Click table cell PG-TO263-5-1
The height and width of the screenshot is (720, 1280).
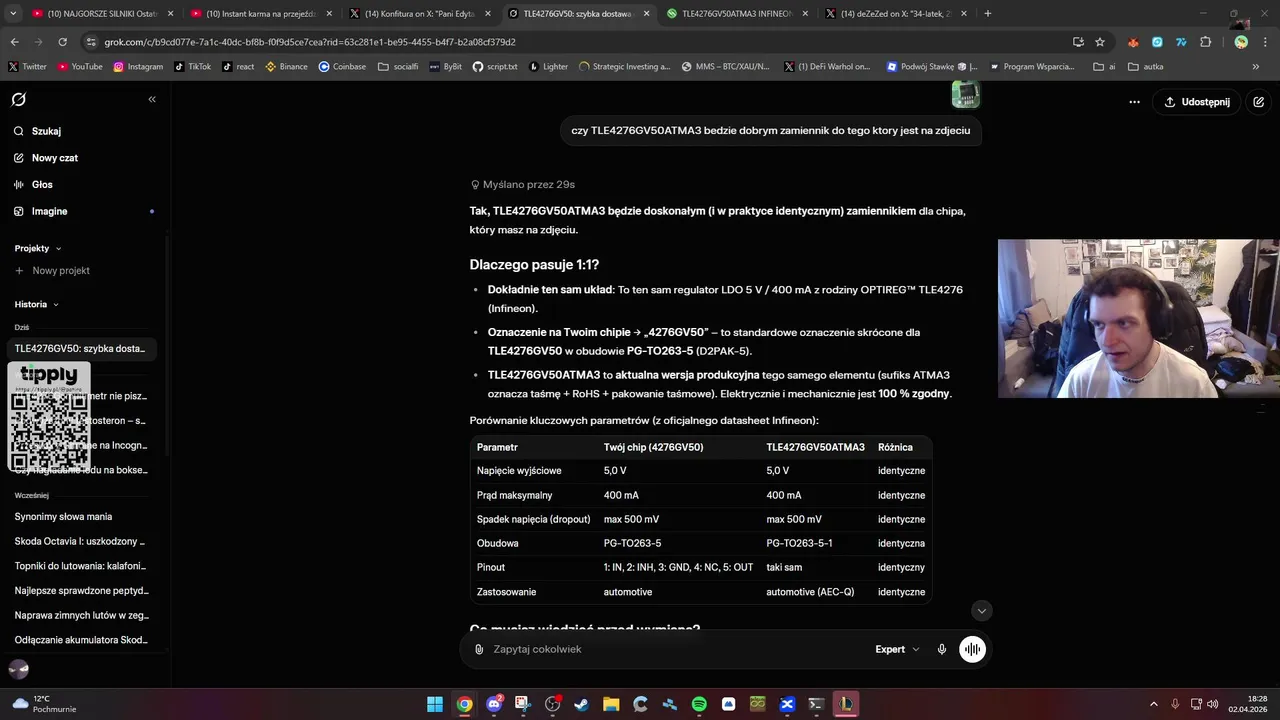click(x=799, y=543)
